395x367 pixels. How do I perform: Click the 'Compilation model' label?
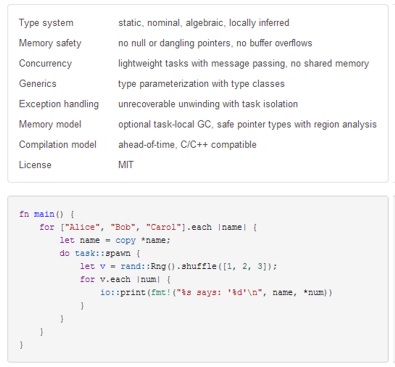[58, 145]
